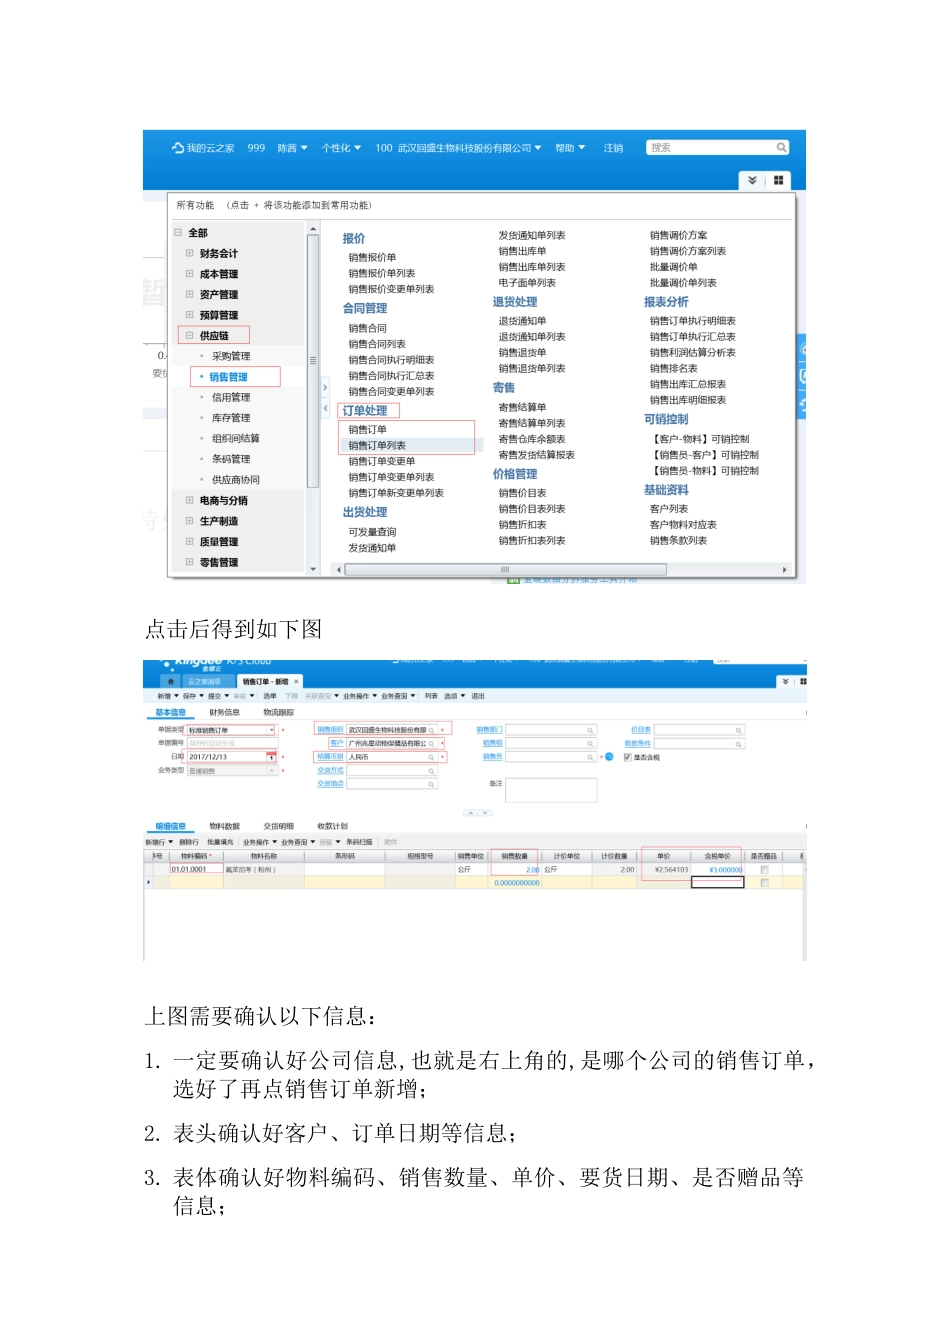Screen dimensions: 950x1344
Task: Switch to the 物料数据 tab
Action: click(x=224, y=827)
